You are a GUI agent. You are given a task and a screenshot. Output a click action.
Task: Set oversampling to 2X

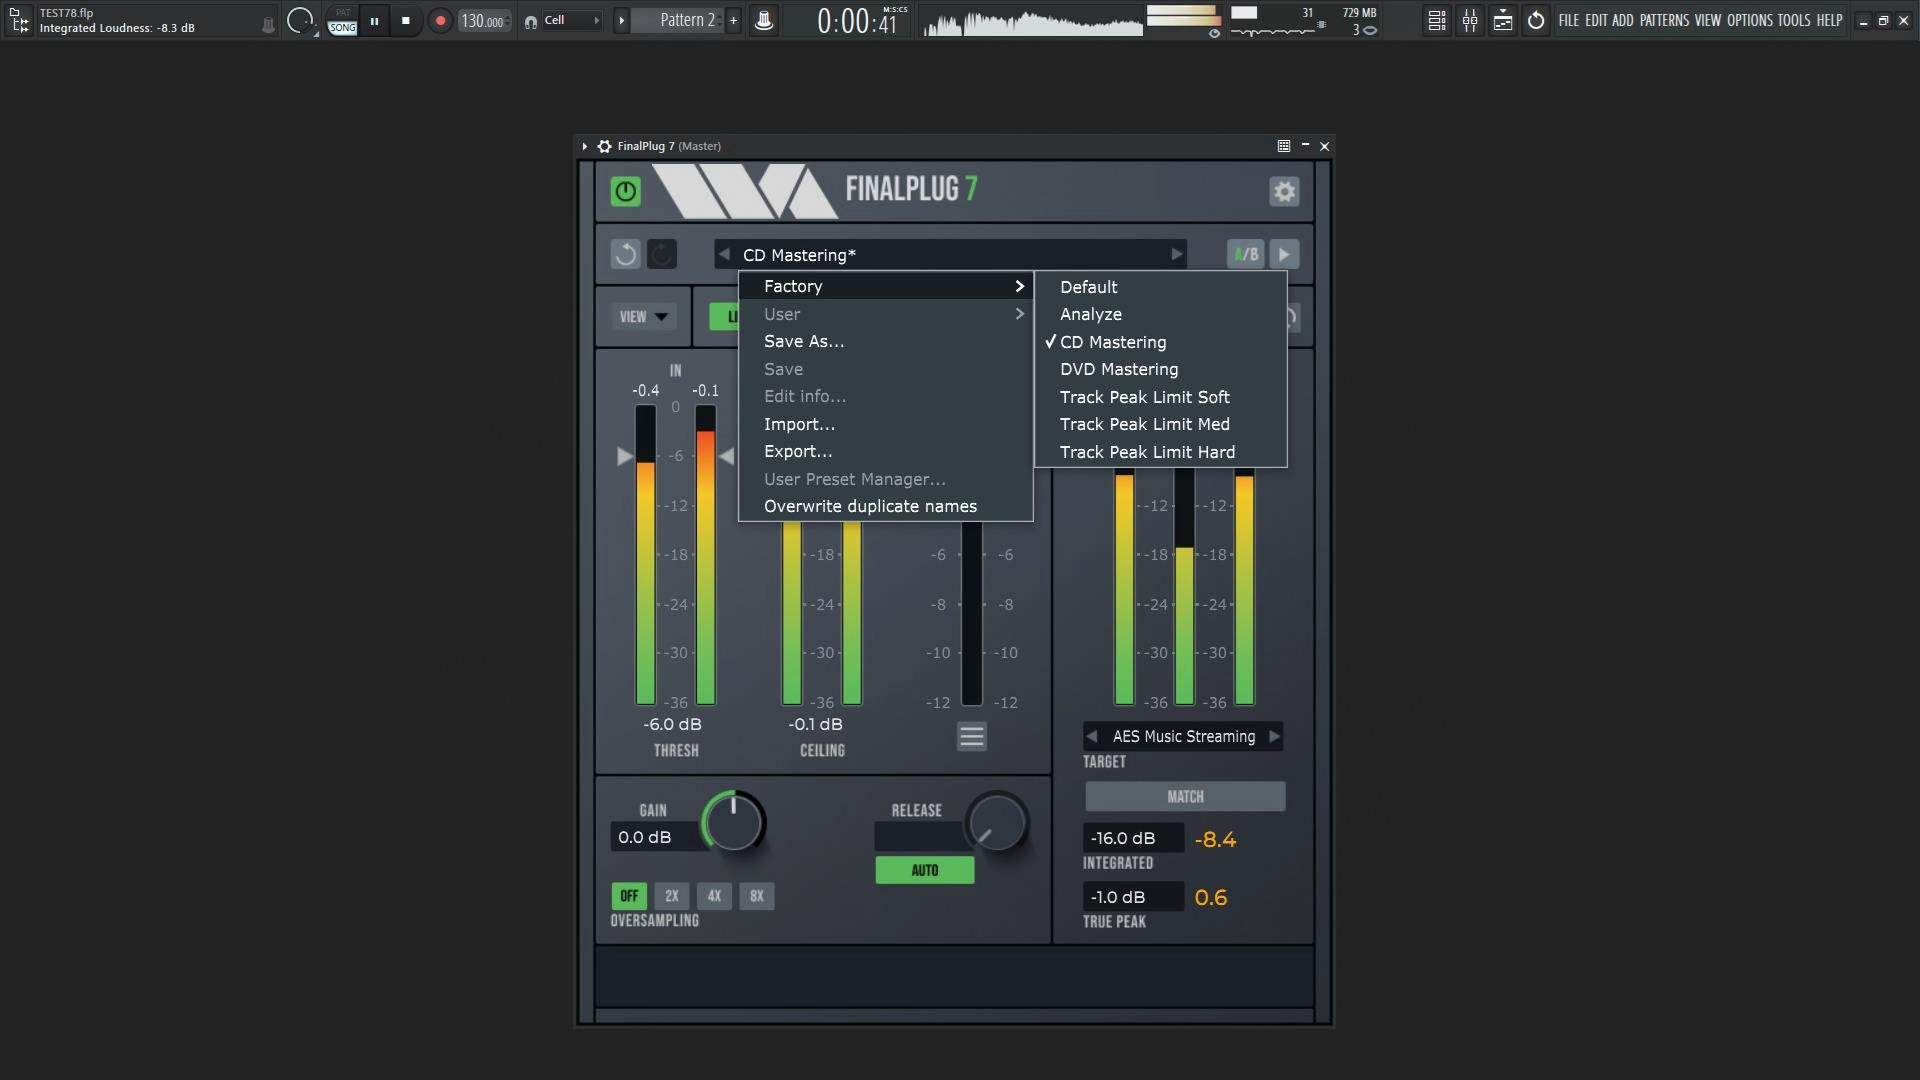coord(671,896)
